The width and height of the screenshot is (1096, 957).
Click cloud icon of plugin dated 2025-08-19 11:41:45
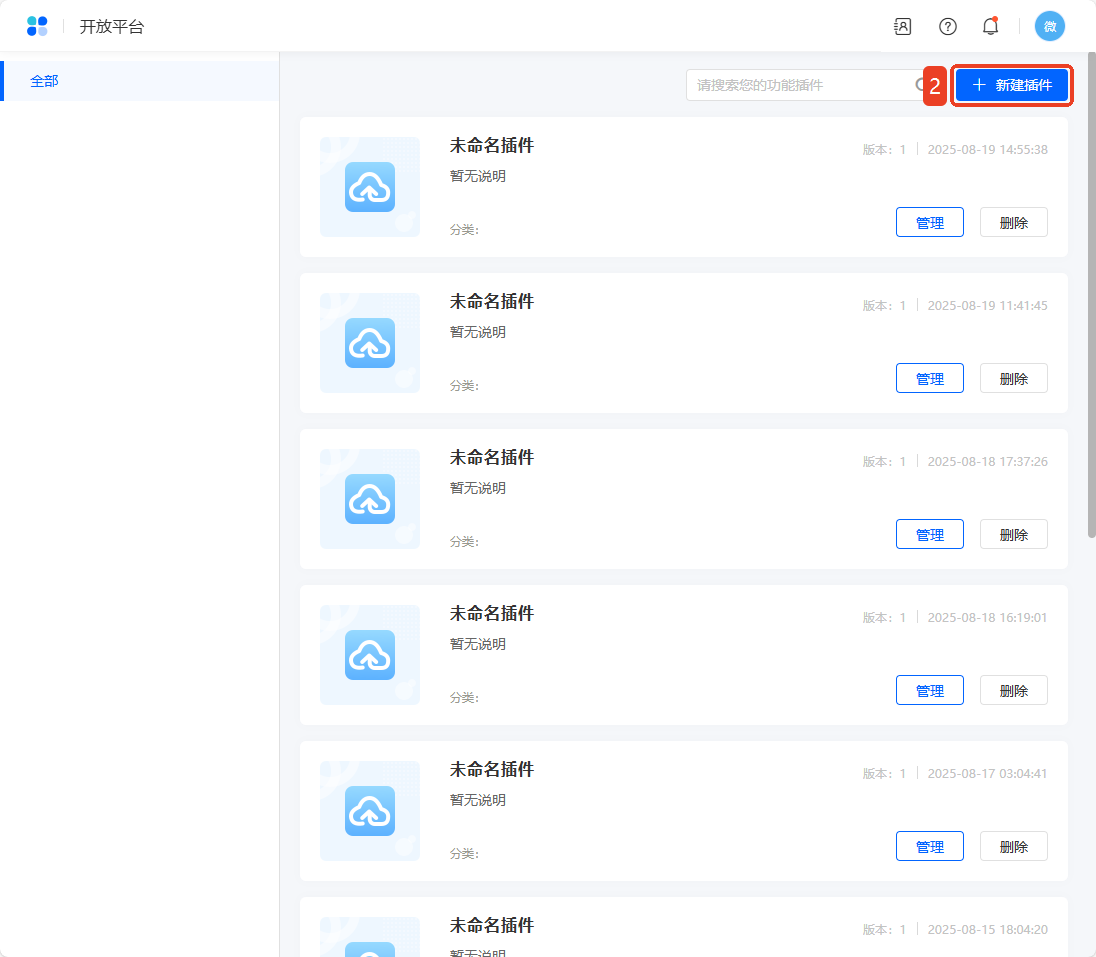coord(370,343)
